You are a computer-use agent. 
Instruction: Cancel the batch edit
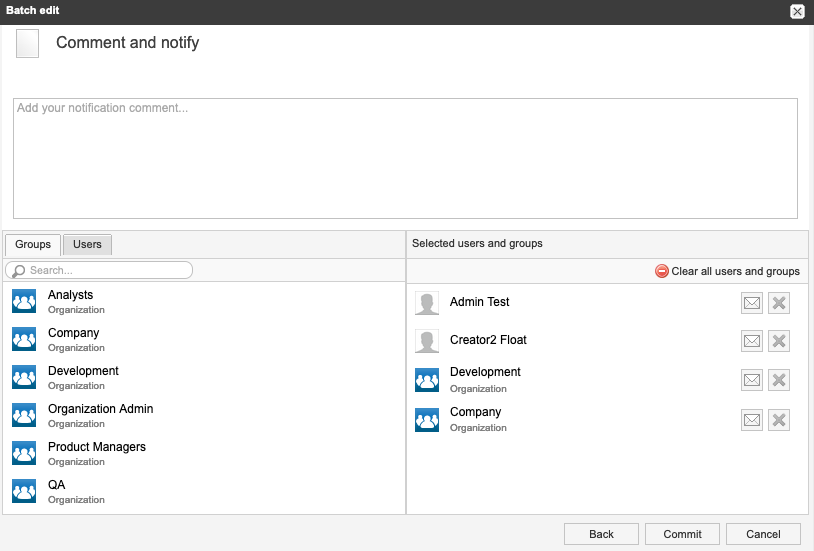tap(763, 534)
